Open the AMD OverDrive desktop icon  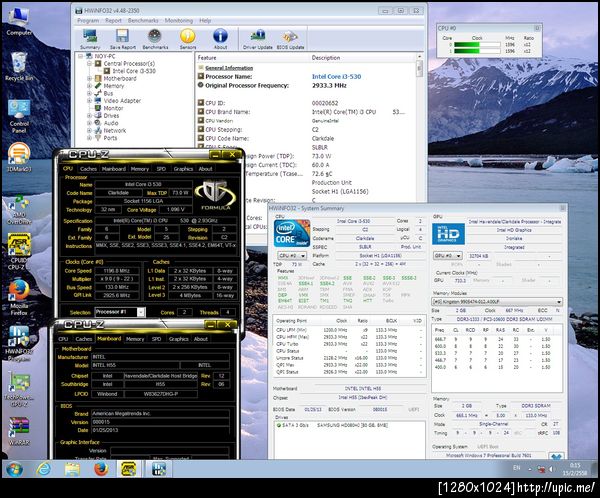19,210
